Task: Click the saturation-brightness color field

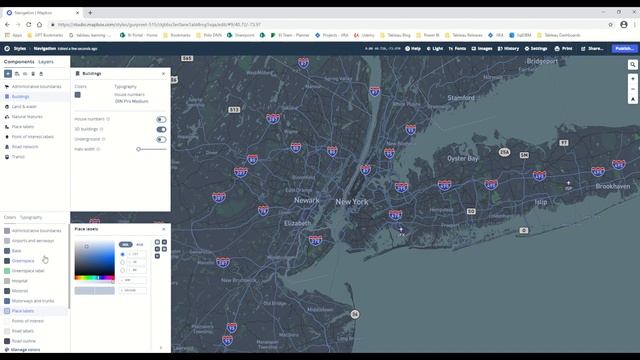Action: tap(94, 258)
